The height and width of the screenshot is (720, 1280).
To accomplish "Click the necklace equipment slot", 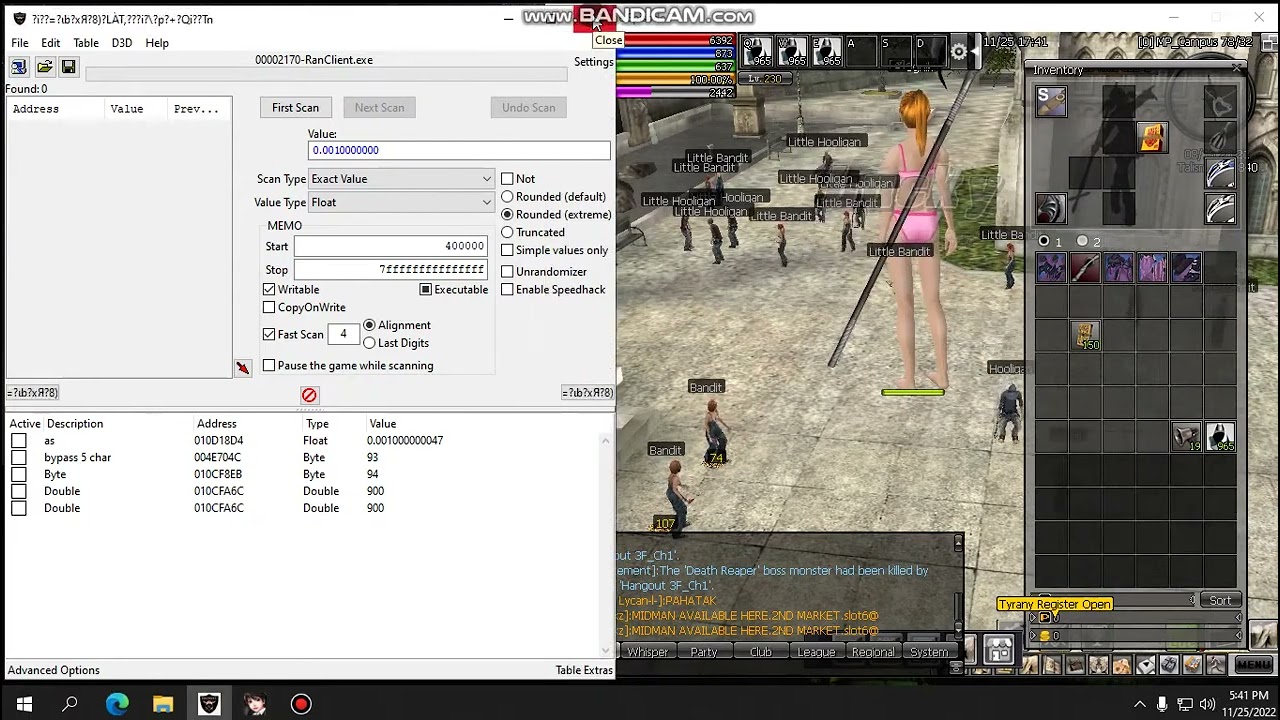I will [x=1220, y=101].
